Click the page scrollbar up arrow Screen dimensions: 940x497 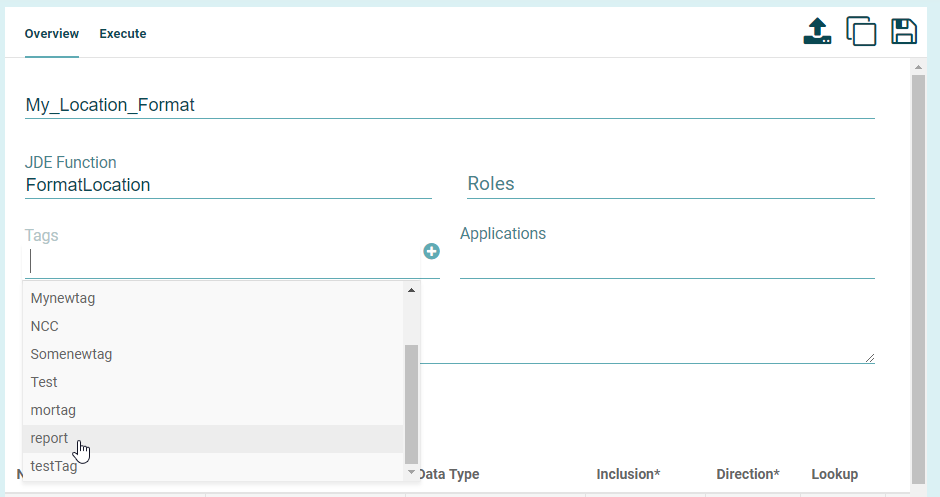918,67
